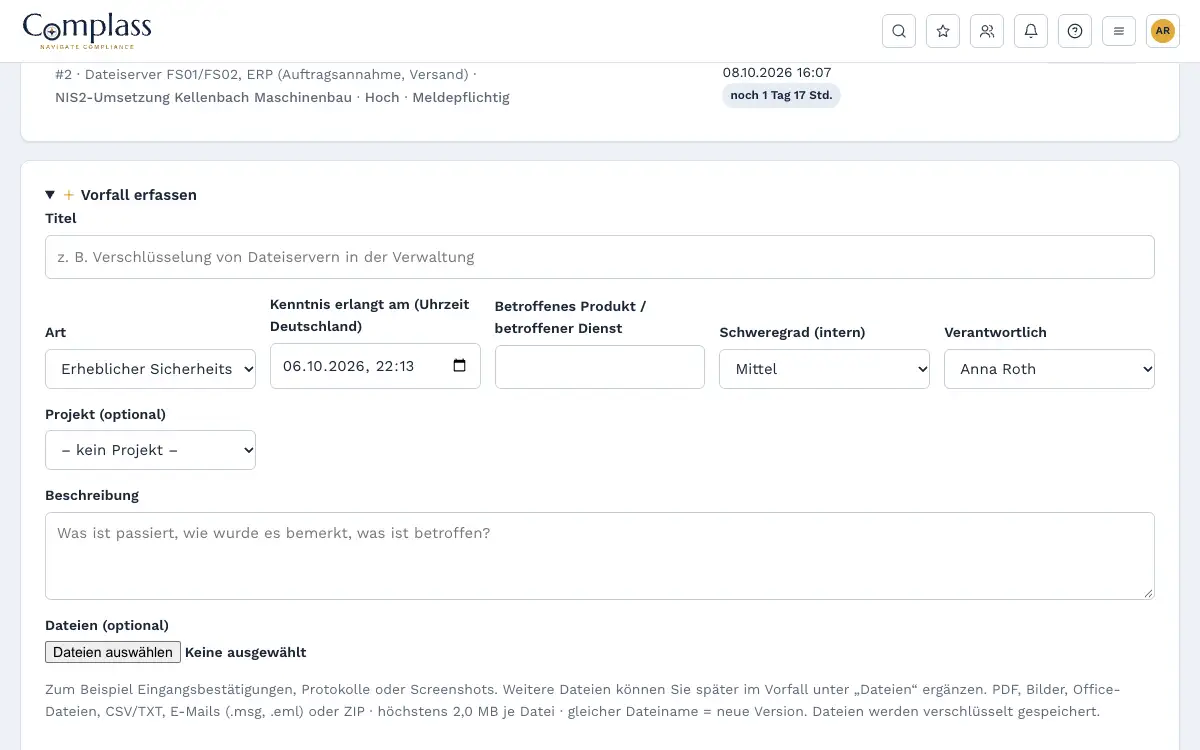The width and height of the screenshot is (1200, 750).
Task: Click the 'NIS2-Umsetzung Kellenbach Maschinenbau' text
Action: tap(205, 97)
